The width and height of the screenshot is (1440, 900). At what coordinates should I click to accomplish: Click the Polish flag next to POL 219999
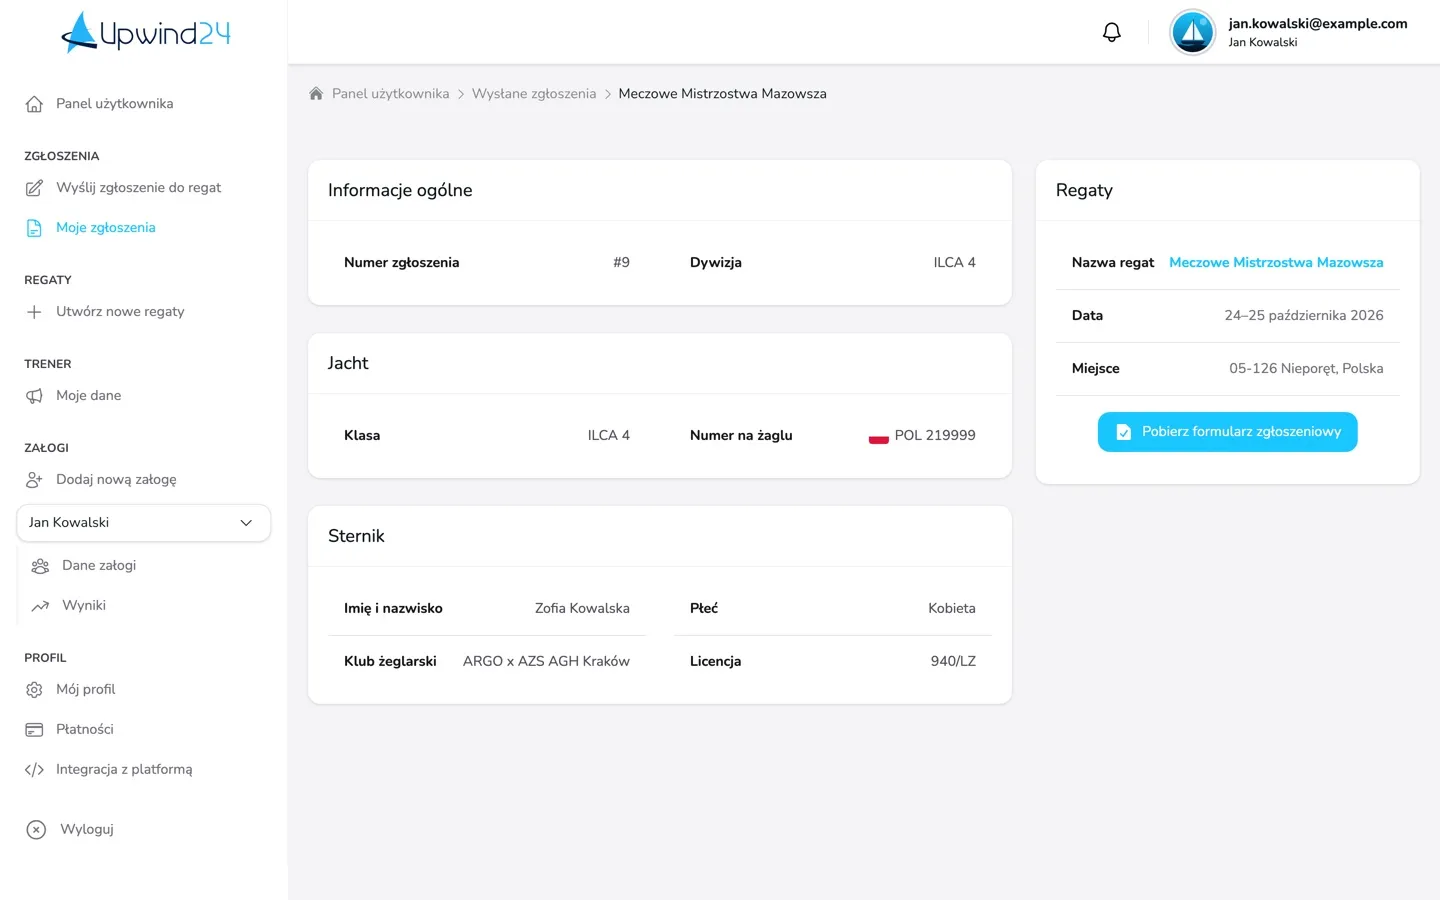pos(878,436)
